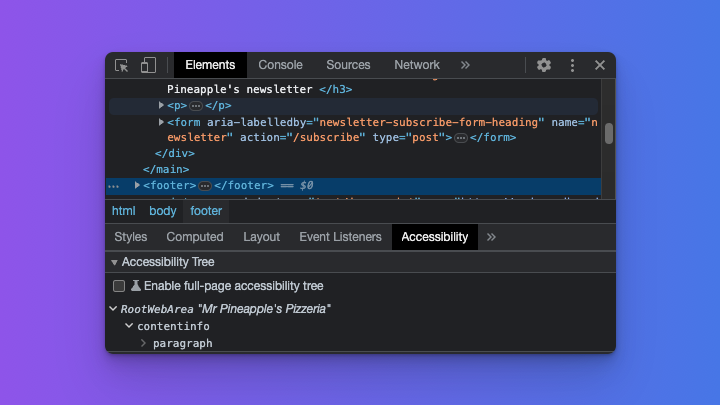Image resolution: width=720 pixels, height=405 pixels.
Task: Click the ellipsis beside the footer element
Action: pyautogui.click(x=204, y=186)
